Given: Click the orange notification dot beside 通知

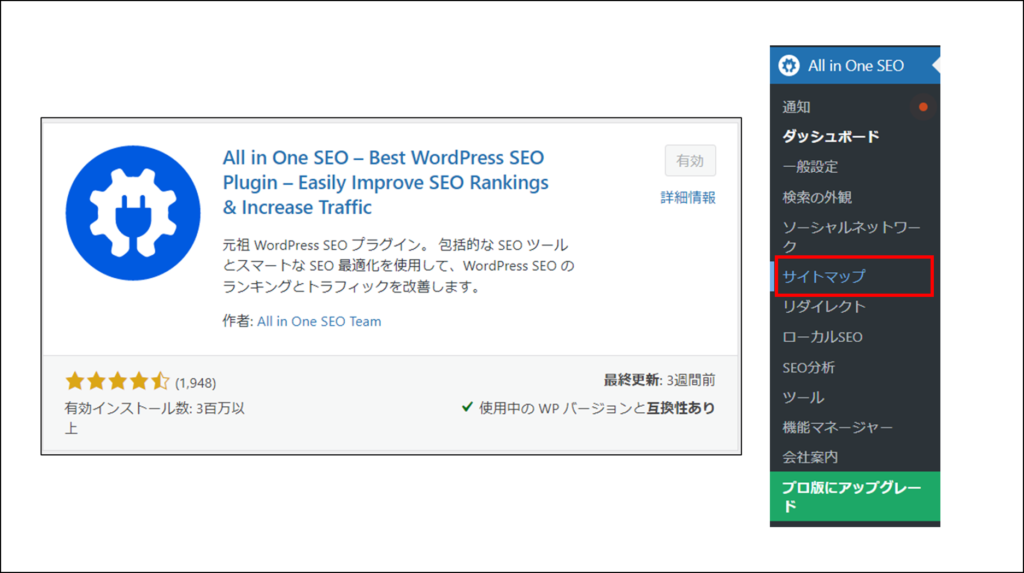Looking at the screenshot, I should 923,107.
